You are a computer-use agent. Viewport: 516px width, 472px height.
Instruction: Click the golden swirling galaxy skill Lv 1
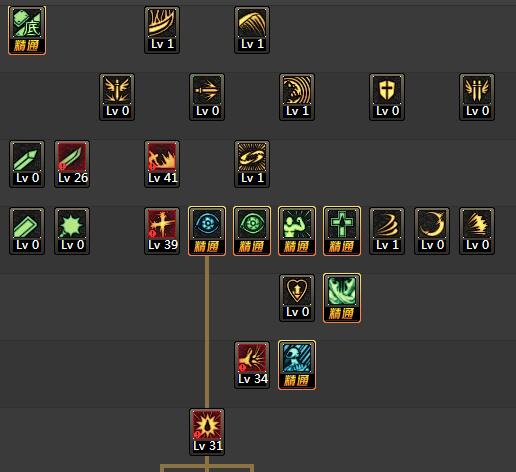point(252,164)
